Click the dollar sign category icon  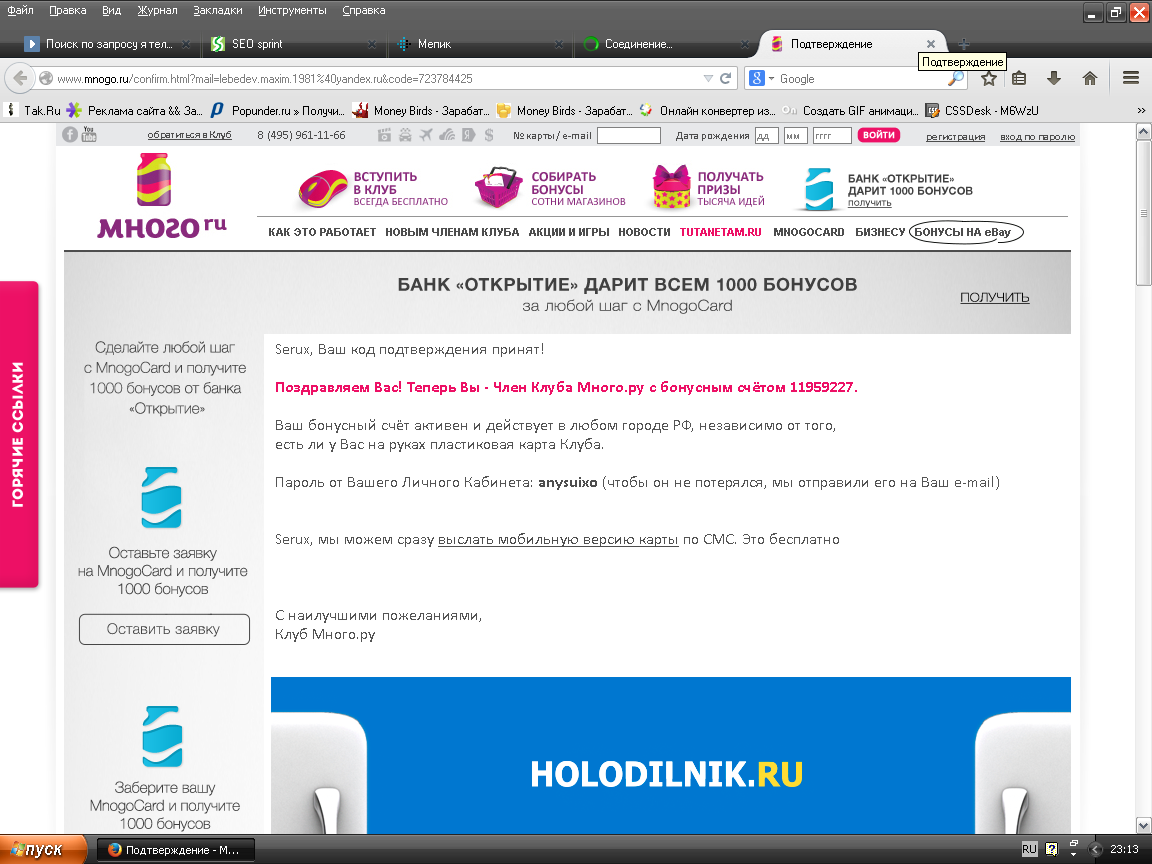(489, 135)
